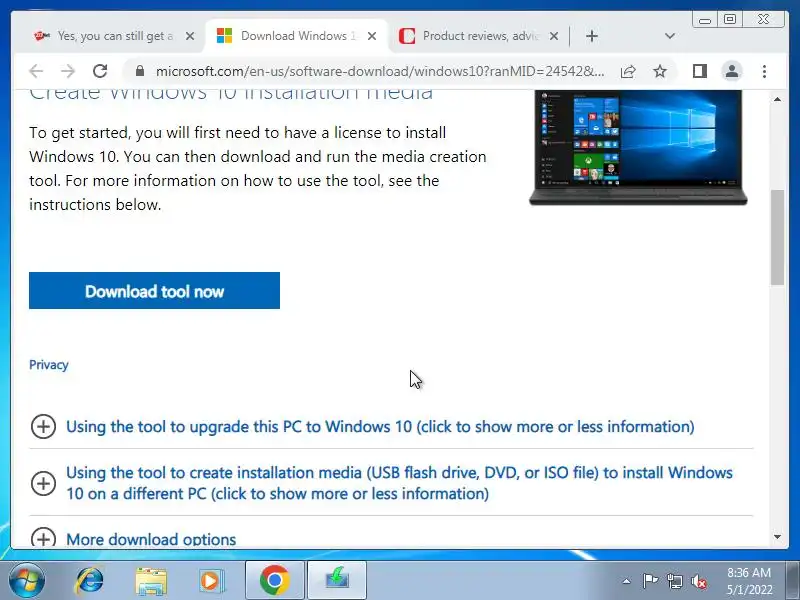Click the muted volume tray icon
The height and width of the screenshot is (600, 800).
click(x=698, y=581)
